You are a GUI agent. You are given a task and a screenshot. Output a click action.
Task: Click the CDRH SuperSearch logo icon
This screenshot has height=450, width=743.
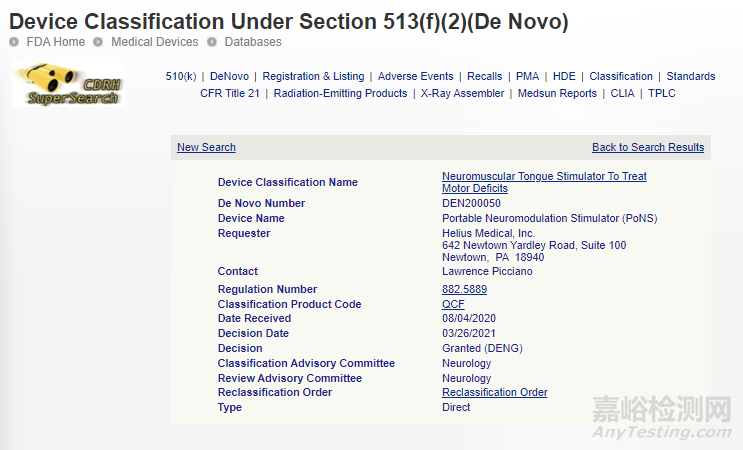(68, 85)
